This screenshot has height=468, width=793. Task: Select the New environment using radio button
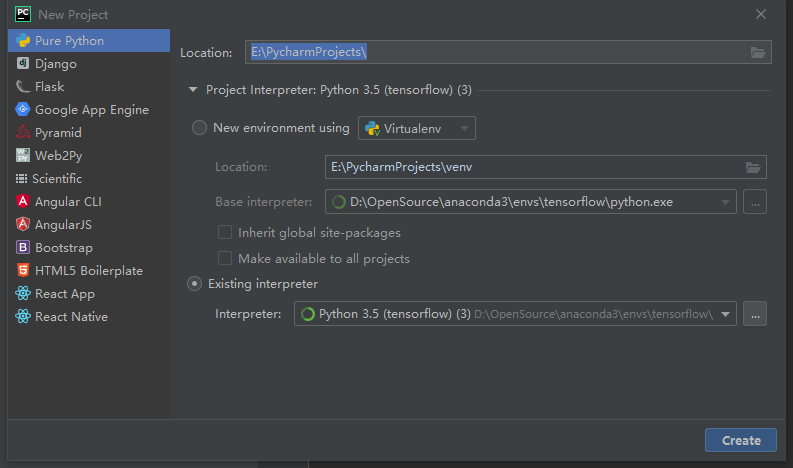199,127
